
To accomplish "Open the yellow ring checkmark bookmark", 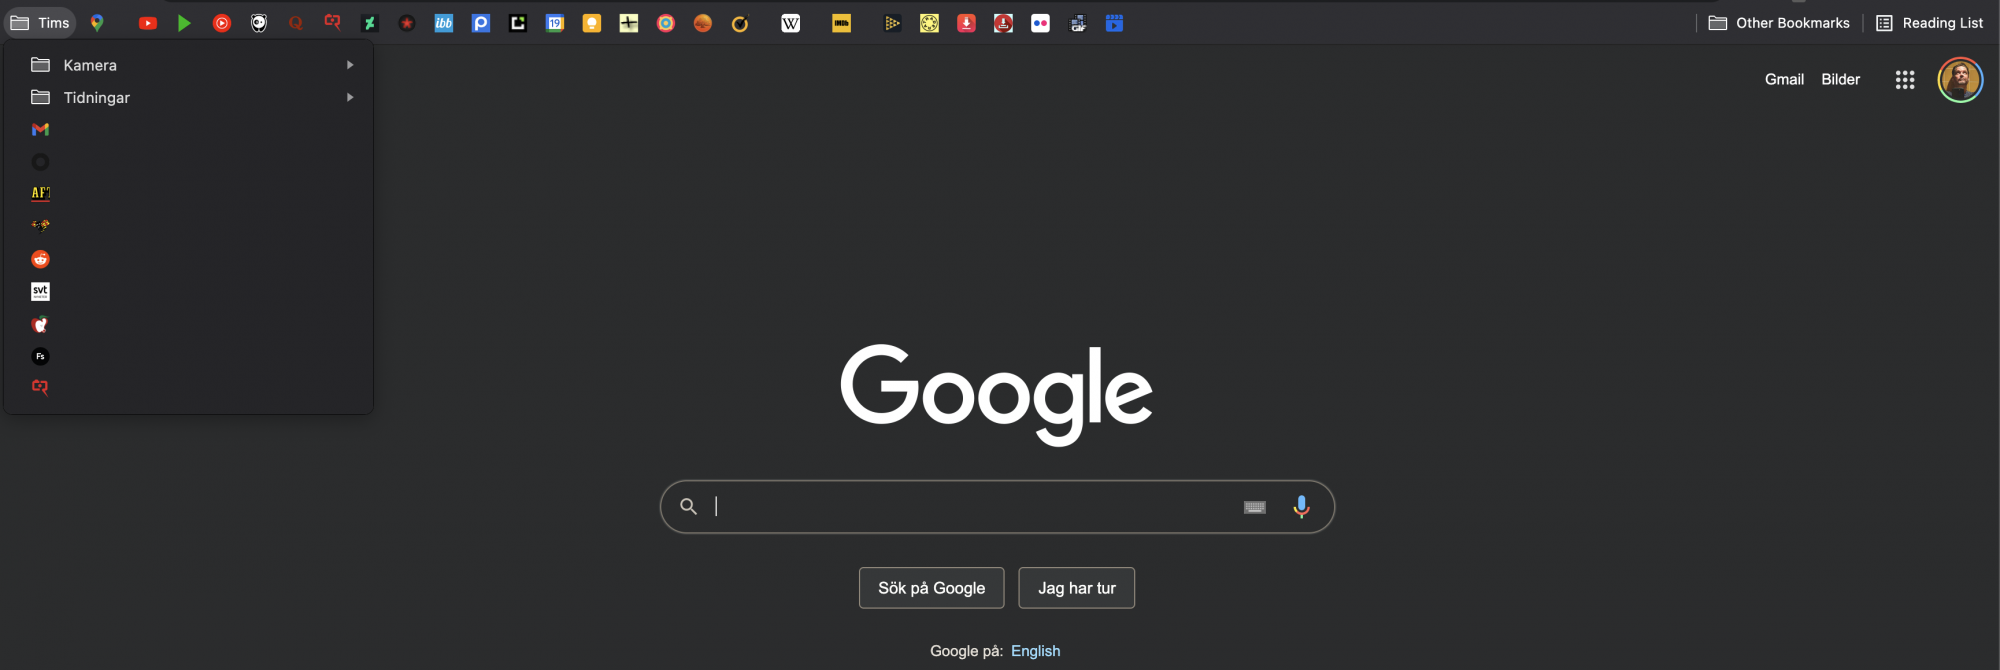I will [x=740, y=23].
